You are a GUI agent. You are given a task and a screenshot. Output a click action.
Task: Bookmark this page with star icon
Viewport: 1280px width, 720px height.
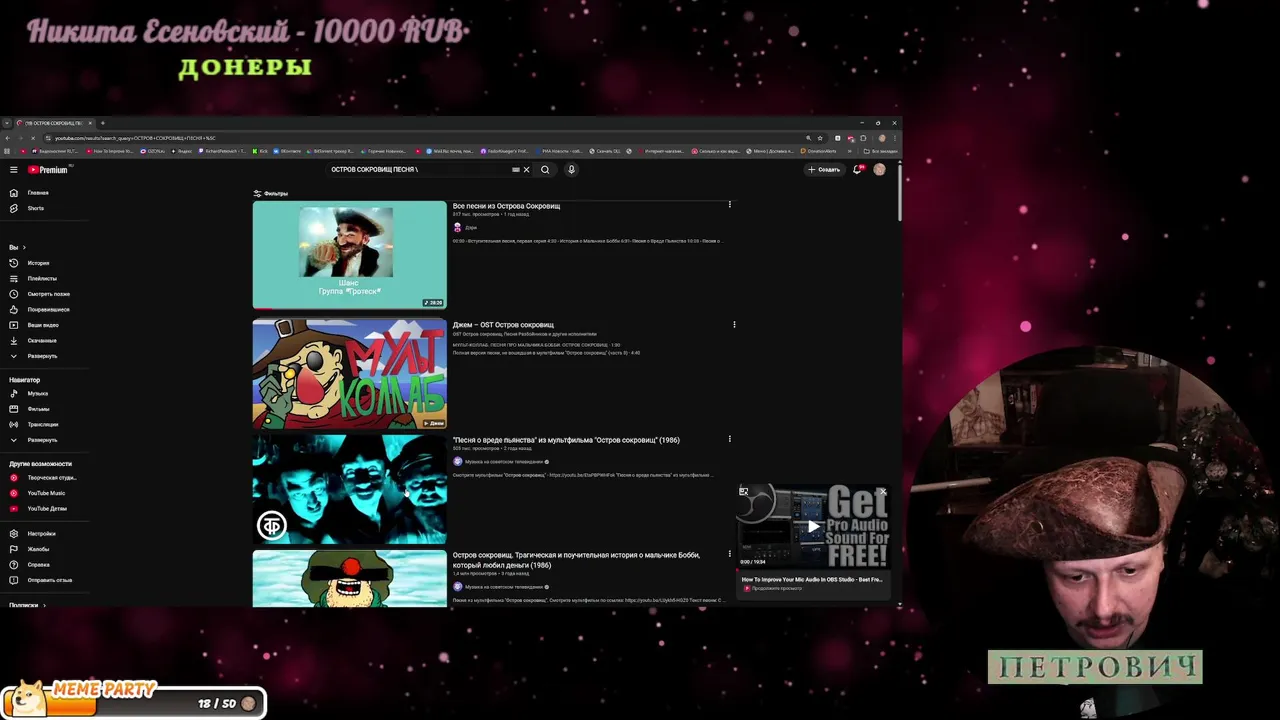(x=820, y=138)
